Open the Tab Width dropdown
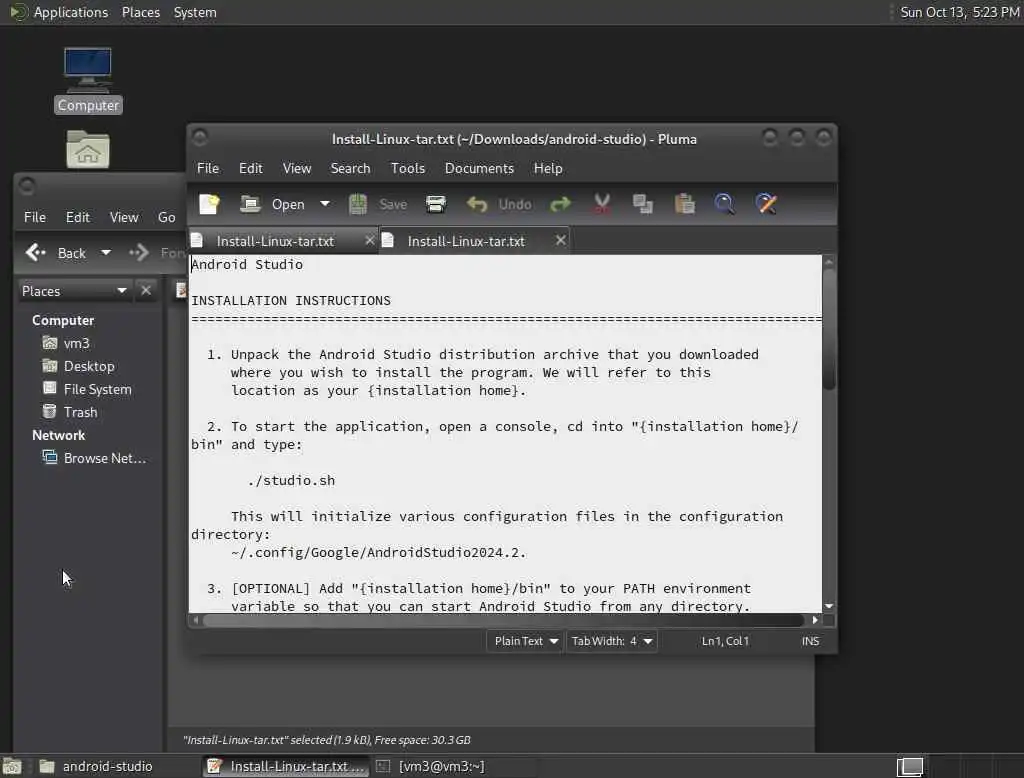 (611, 641)
